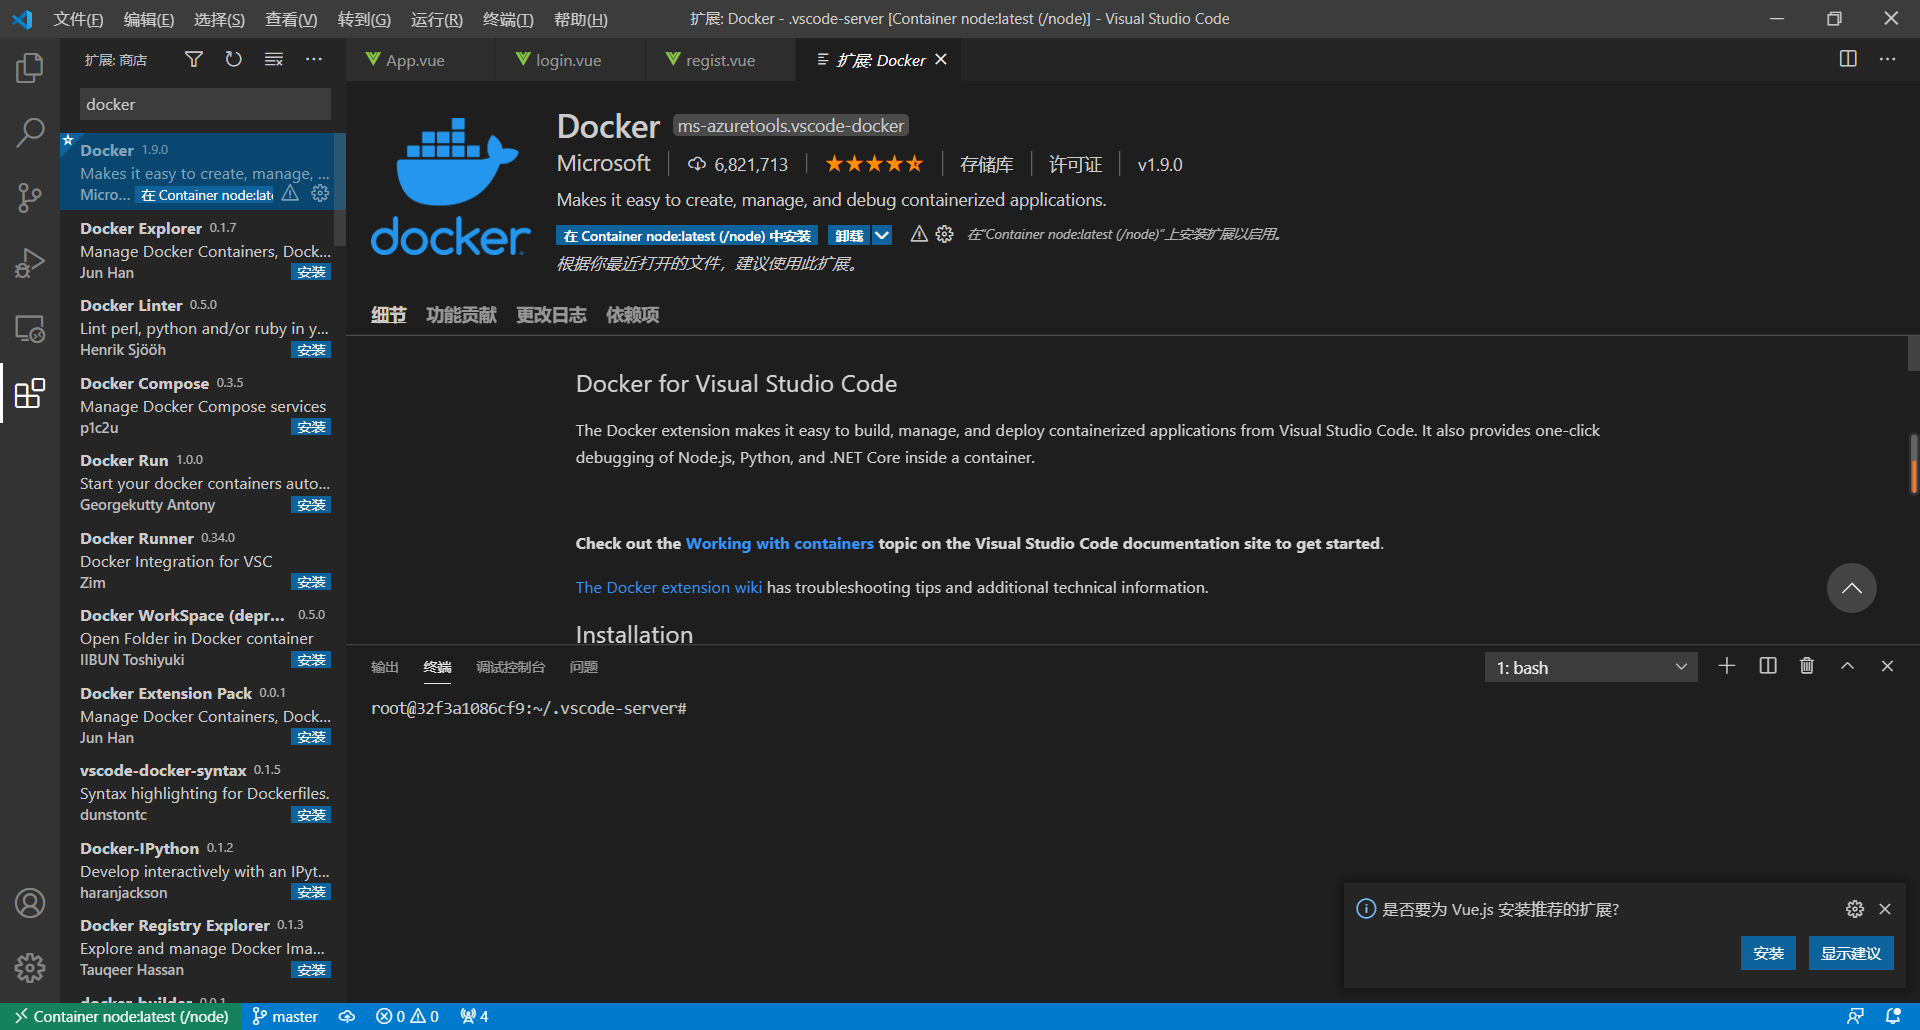Screen dimensions: 1920x1030
Task: Open the 编辑(E) menu
Action: tap(148, 19)
